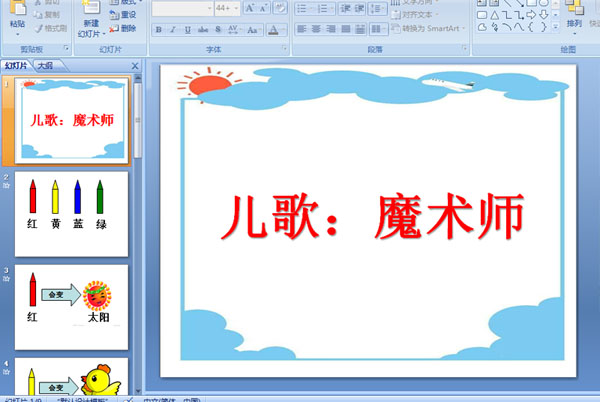Screen dimensions: 600x402
Task: Switch to the Slides (幻灯片) tab
Action: point(16,65)
